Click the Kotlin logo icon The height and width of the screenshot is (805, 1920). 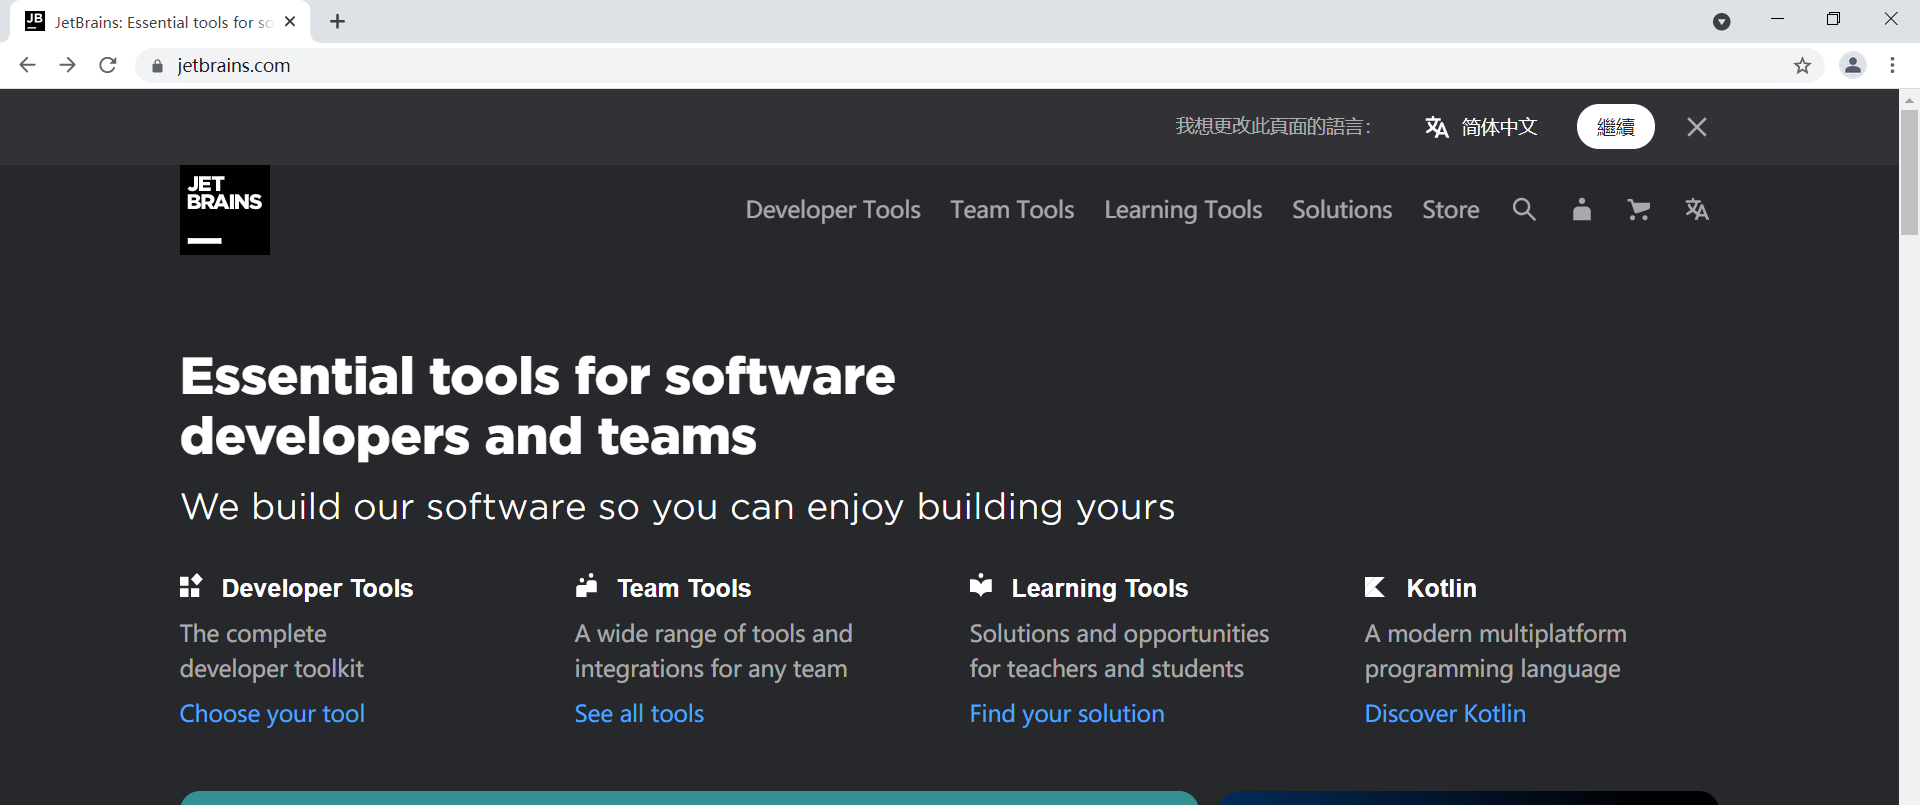1375,587
